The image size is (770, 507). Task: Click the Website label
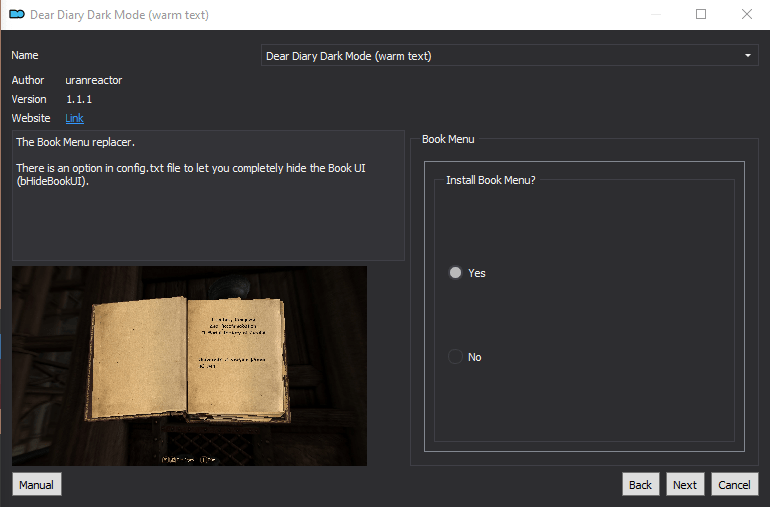pyautogui.click(x=31, y=118)
